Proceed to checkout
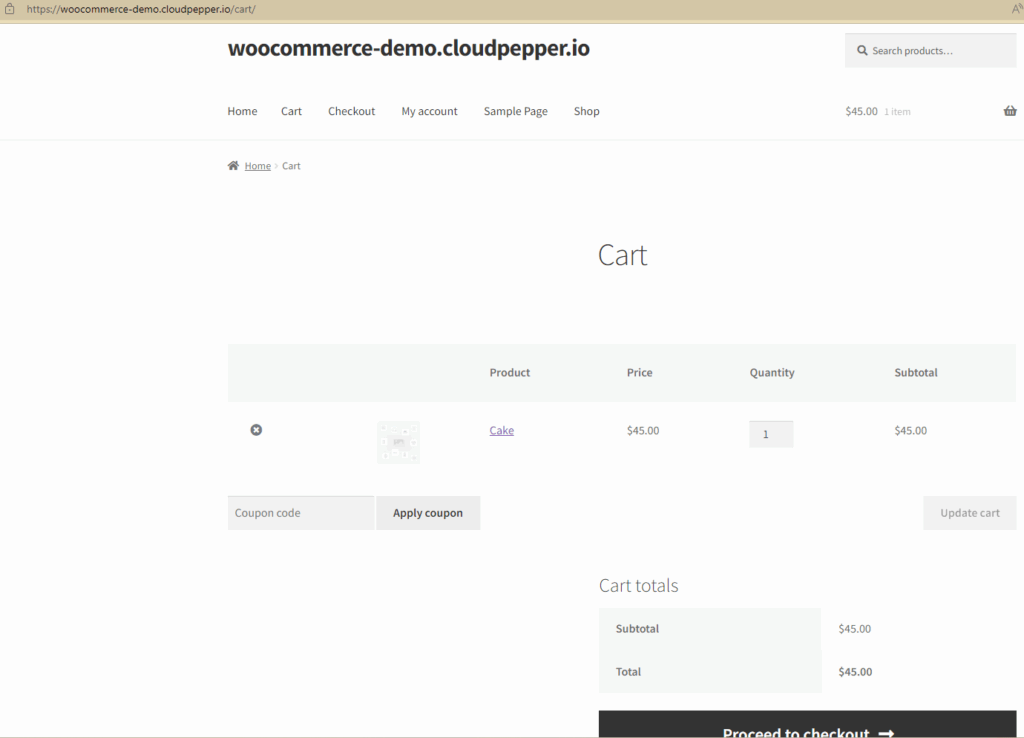The image size is (1024, 738). point(807,730)
